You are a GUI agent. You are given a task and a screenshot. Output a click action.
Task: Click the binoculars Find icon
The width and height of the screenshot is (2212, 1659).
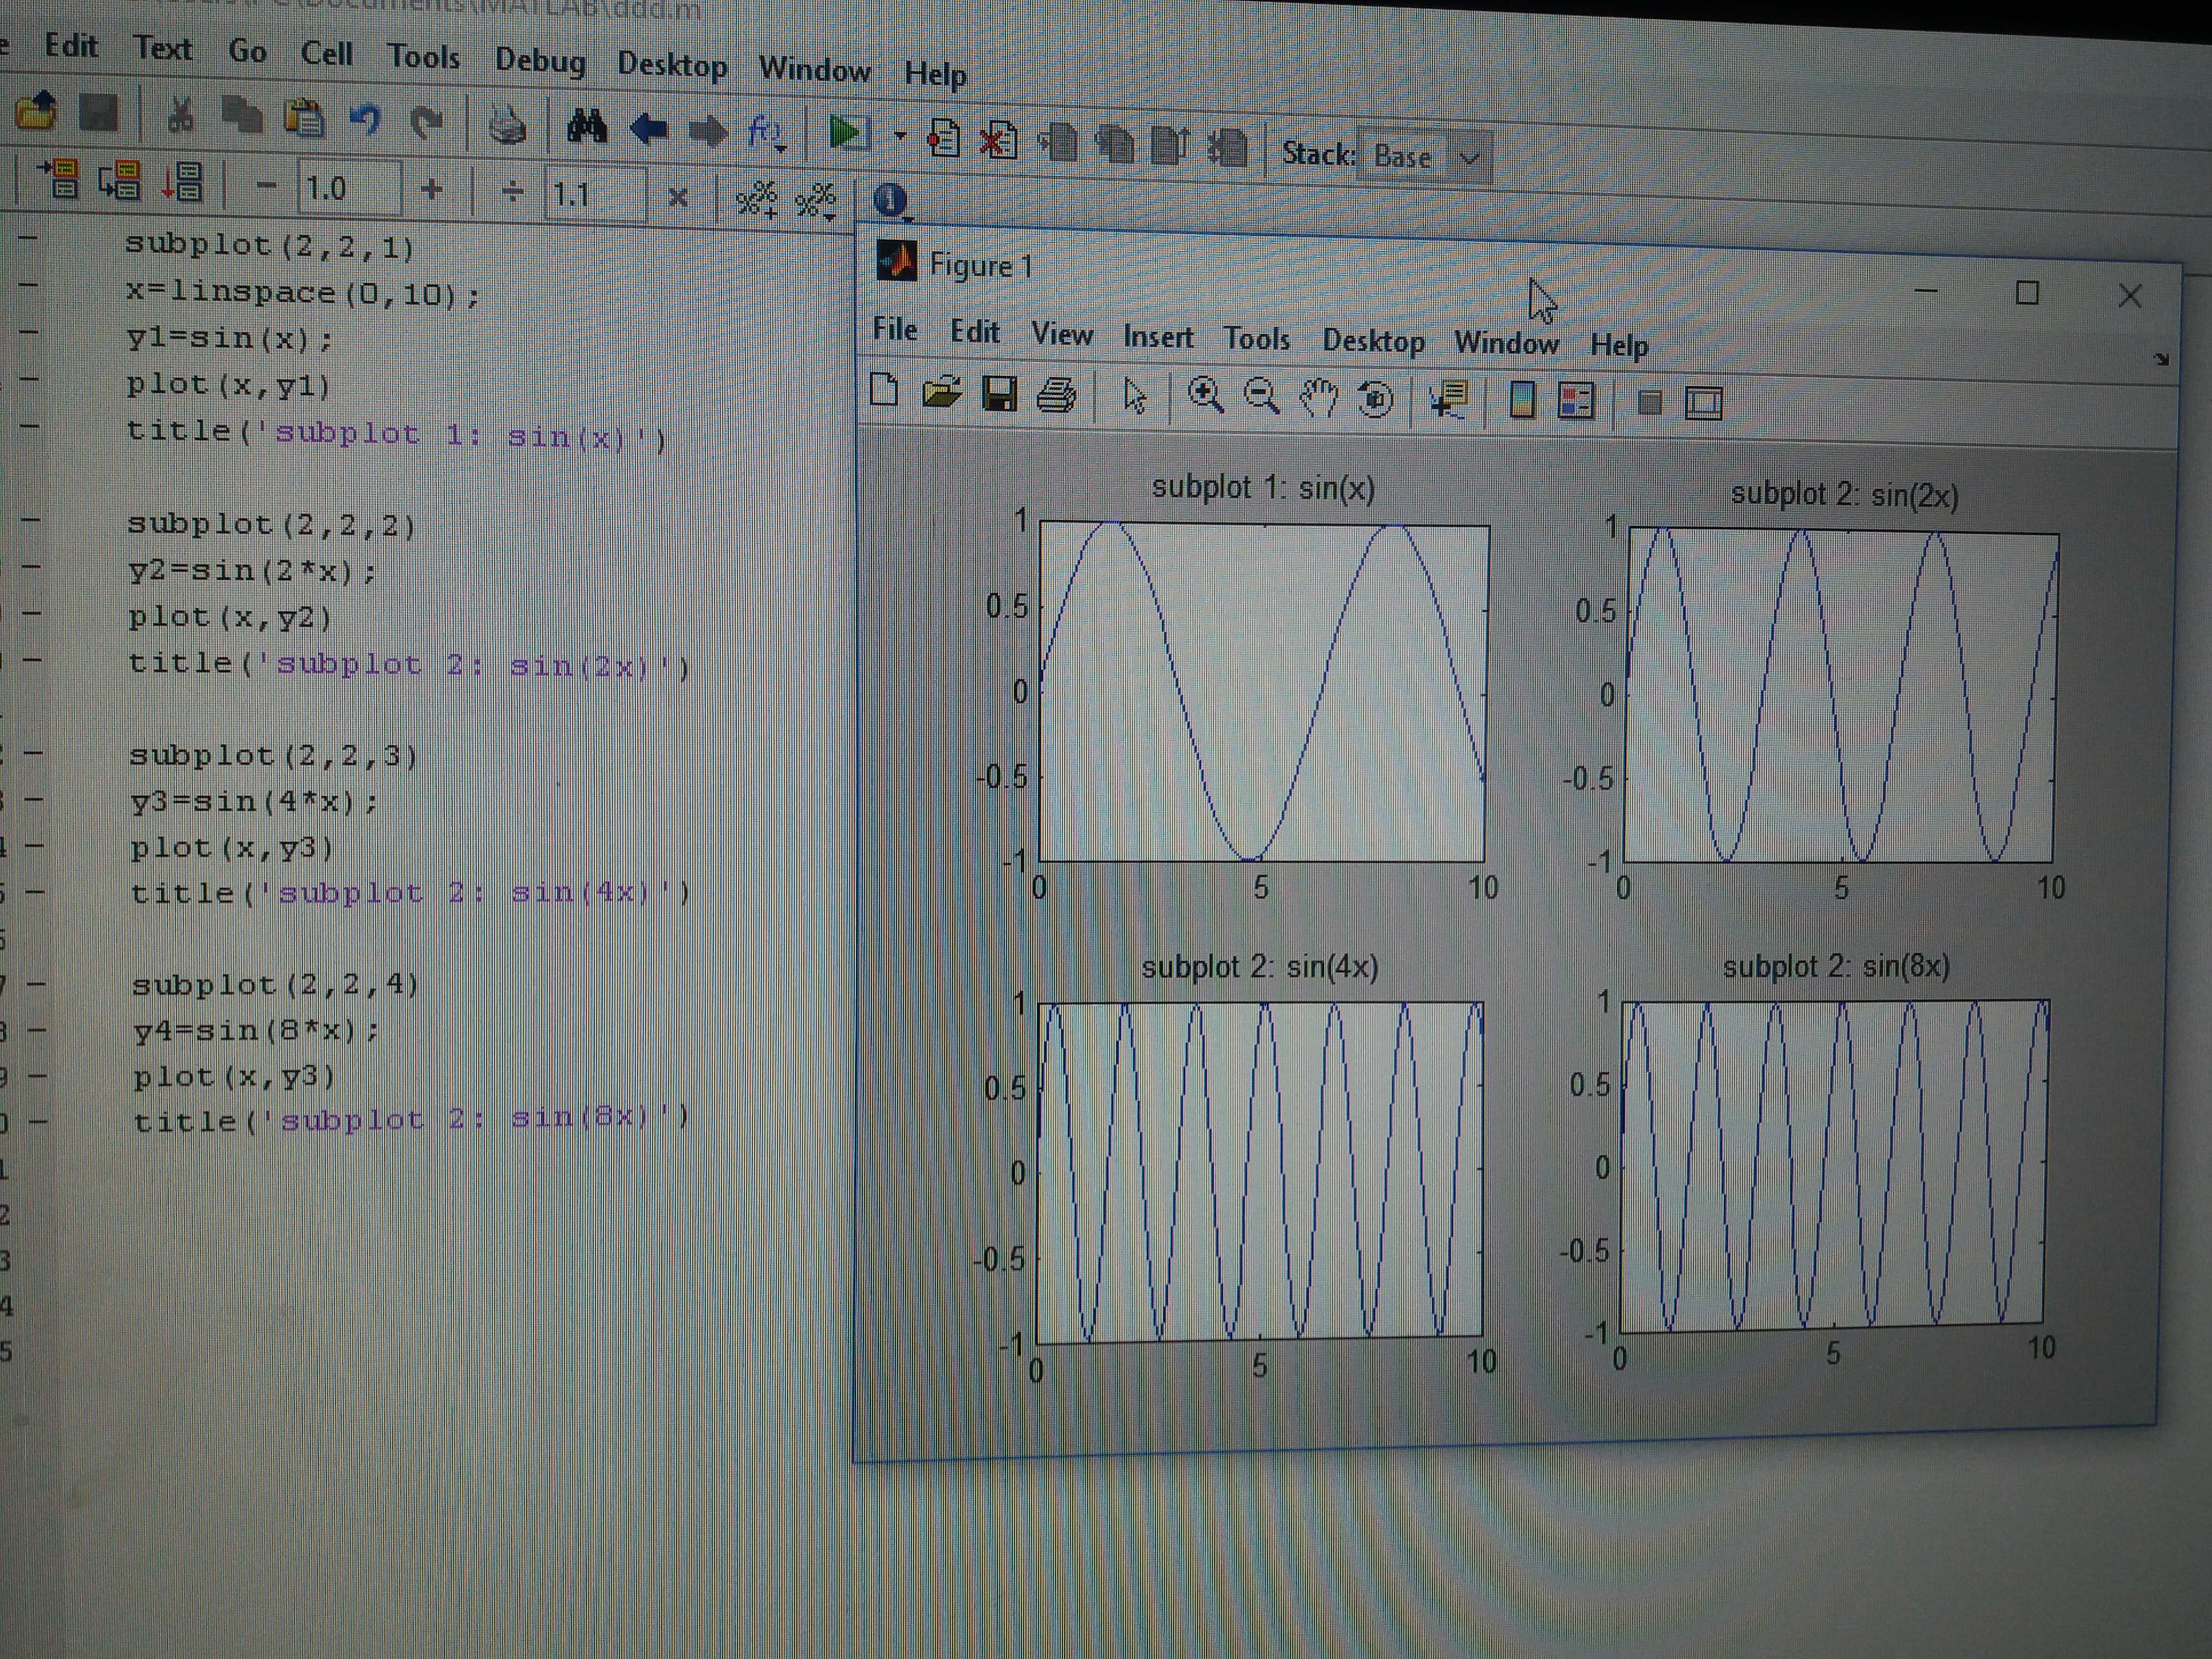tap(587, 127)
